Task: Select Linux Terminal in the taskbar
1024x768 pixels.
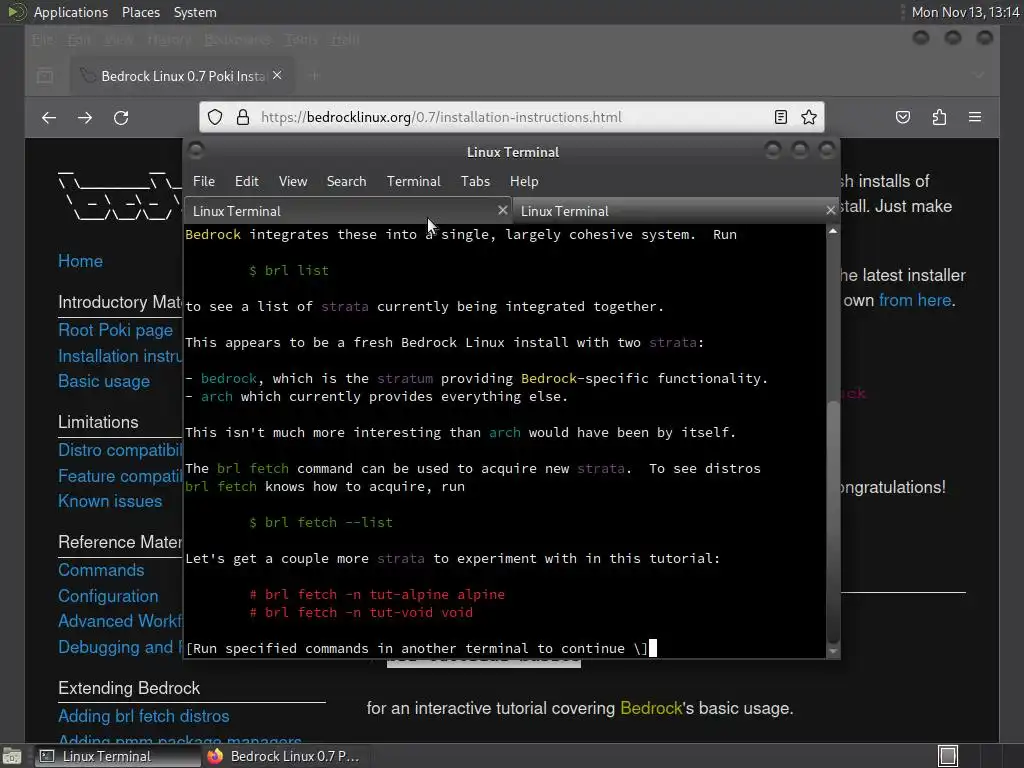Action: [x=116, y=756]
